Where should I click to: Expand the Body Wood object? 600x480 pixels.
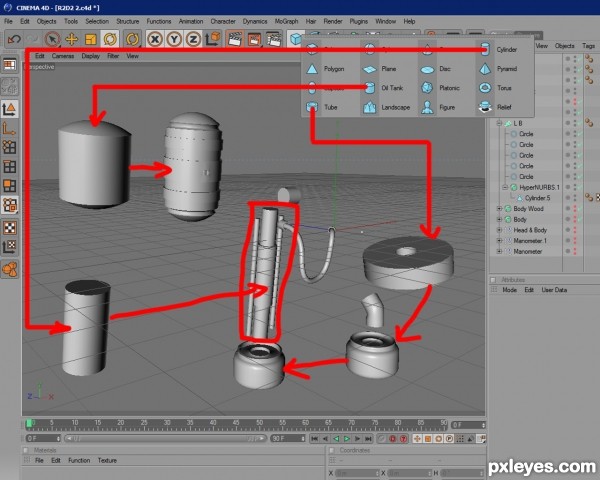(x=499, y=209)
